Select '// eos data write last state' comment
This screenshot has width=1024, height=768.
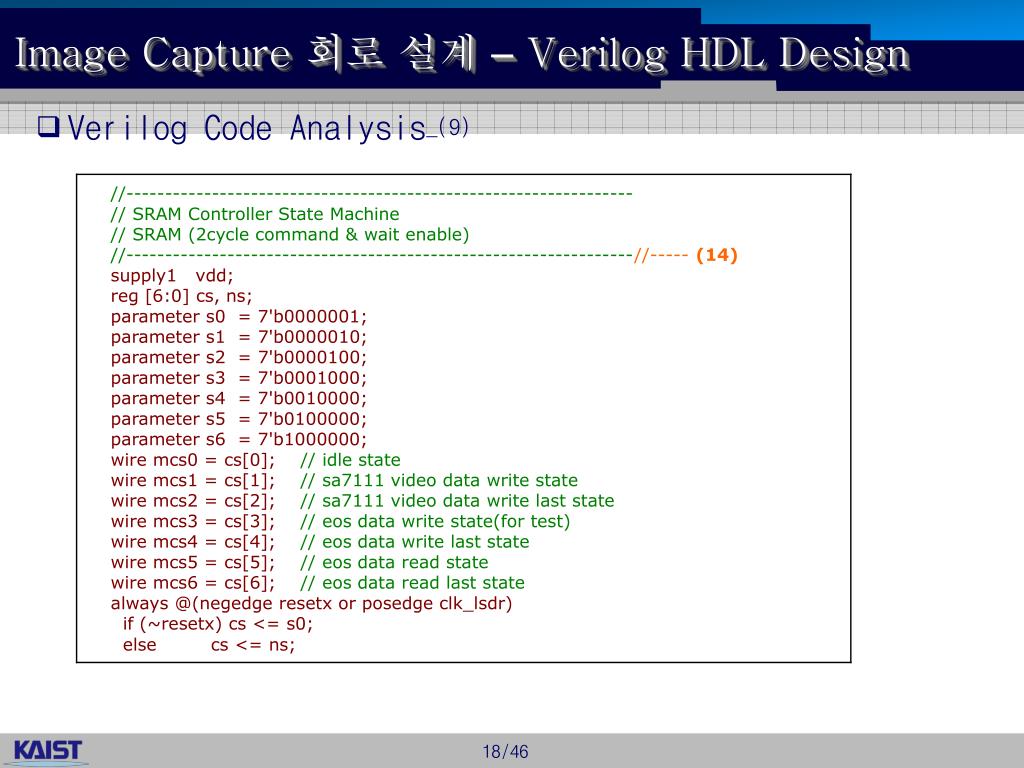[415, 542]
